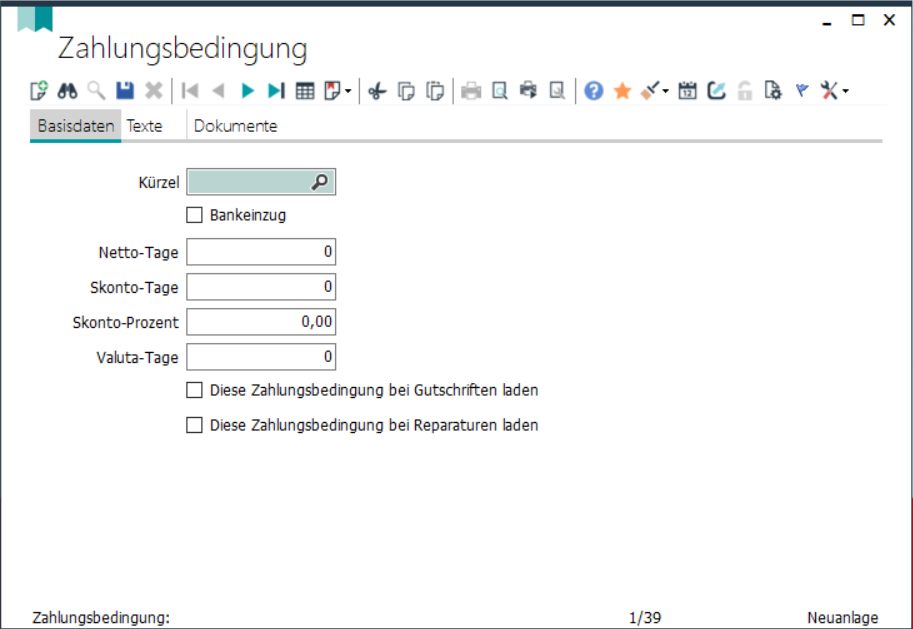Open the calendar icon in the toolbar

click(688, 91)
